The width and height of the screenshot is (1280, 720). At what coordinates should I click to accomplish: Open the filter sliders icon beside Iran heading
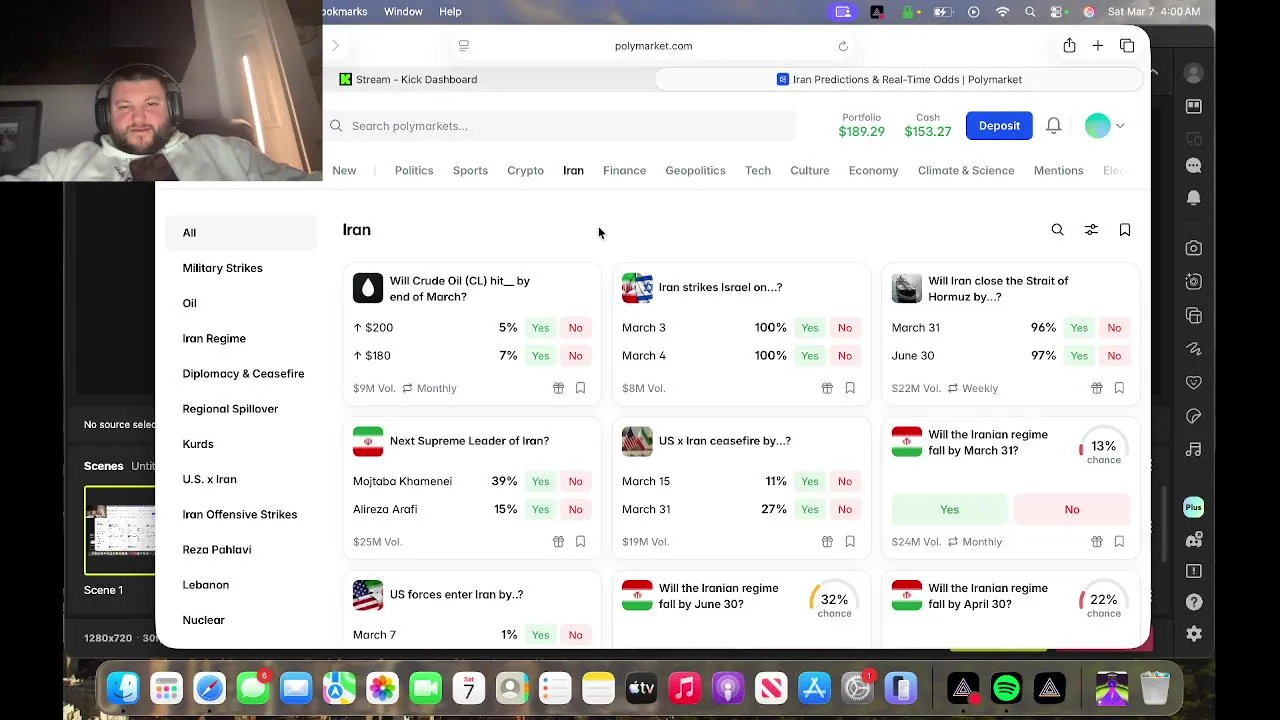[1091, 230]
